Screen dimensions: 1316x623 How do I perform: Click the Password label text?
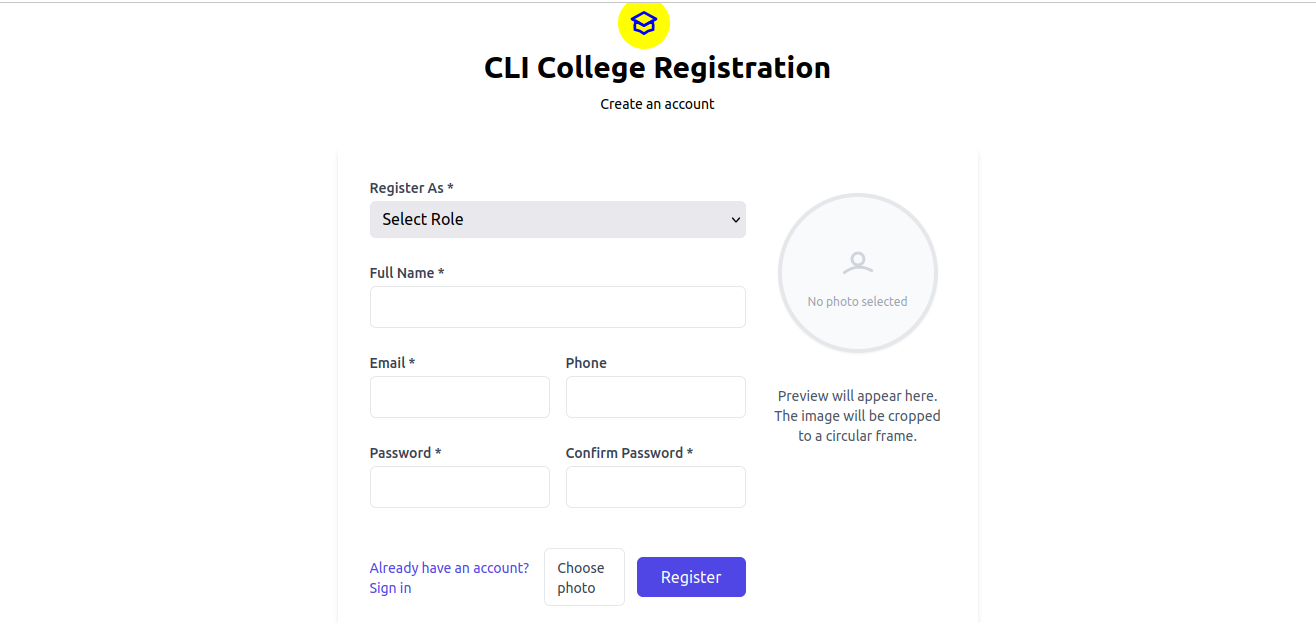click(x=405, y=453)
